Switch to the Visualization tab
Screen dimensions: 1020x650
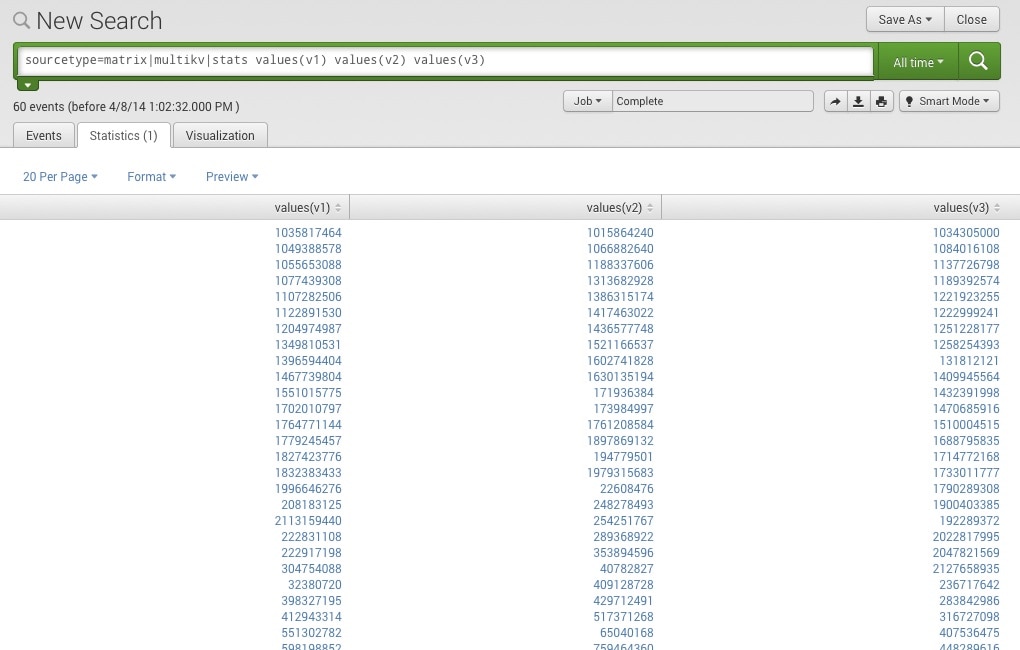220,135
